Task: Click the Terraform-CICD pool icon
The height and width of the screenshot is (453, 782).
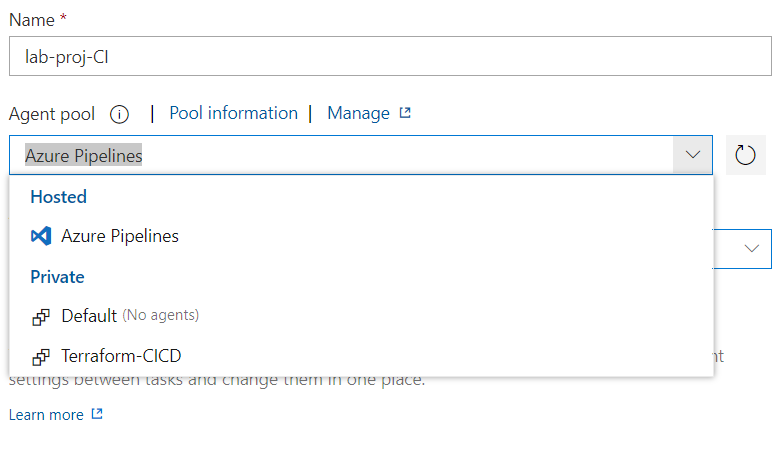Action: [41, 357]
